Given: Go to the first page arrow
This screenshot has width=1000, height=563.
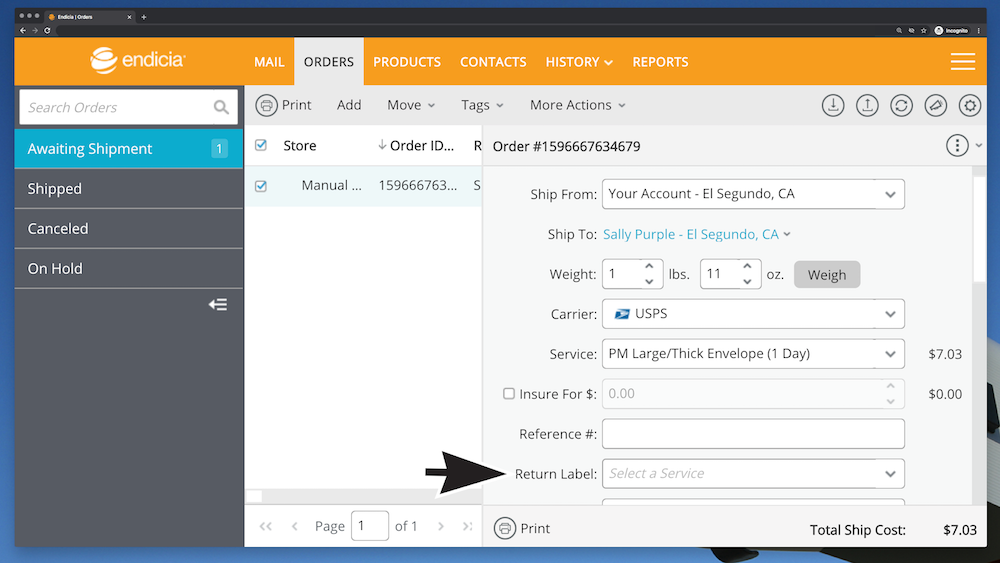Looking at the screenshot, I should (x=265, y=526).
